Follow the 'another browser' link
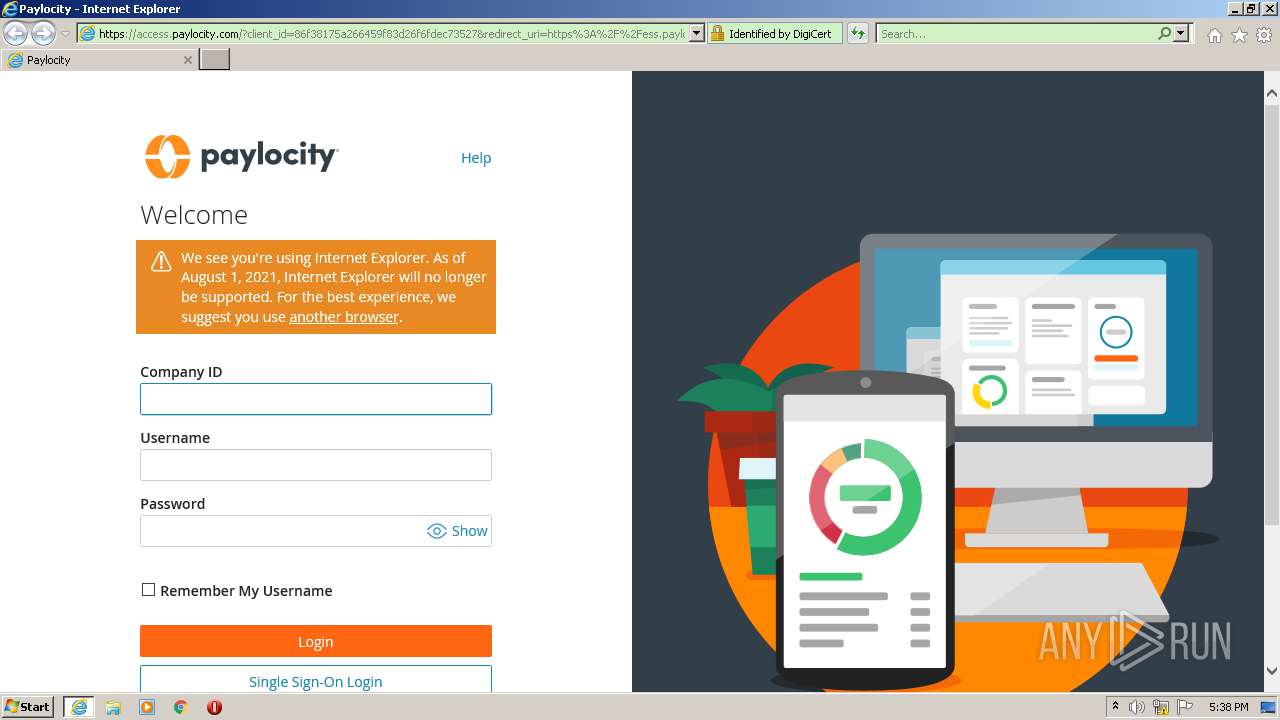 point(344,316)
